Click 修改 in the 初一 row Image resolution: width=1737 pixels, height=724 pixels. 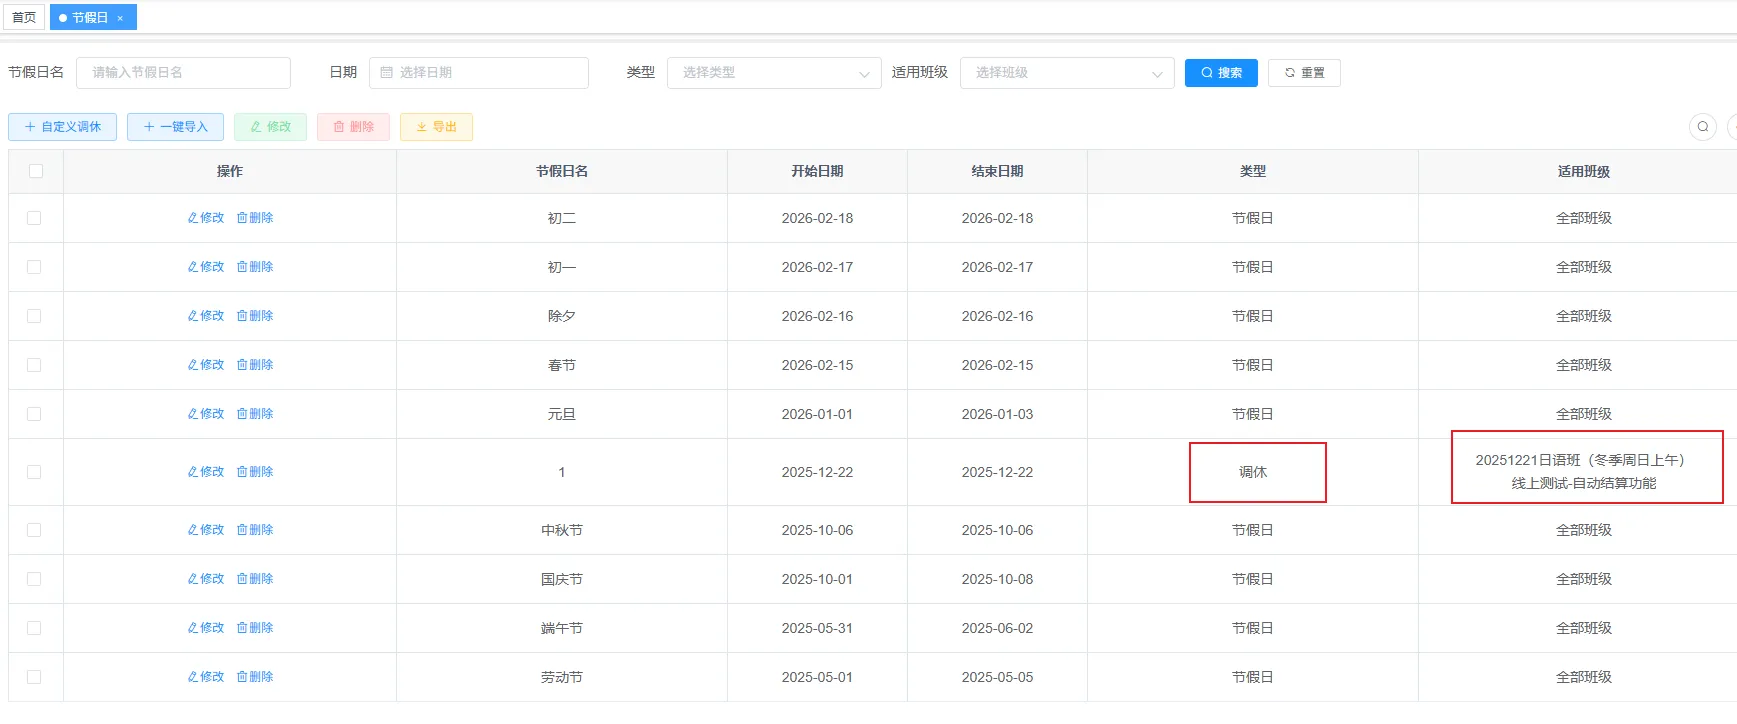tap(206, 267)
